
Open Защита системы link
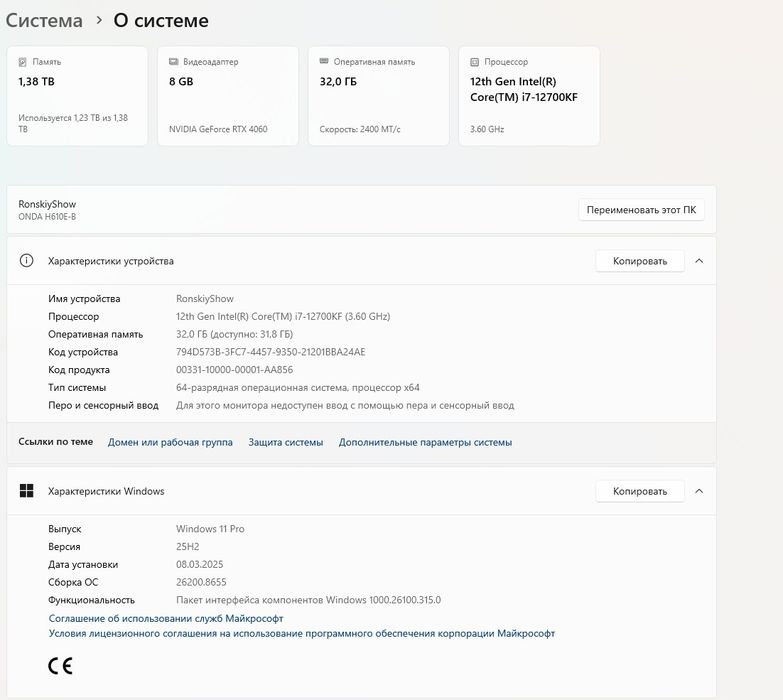[286, 442]
